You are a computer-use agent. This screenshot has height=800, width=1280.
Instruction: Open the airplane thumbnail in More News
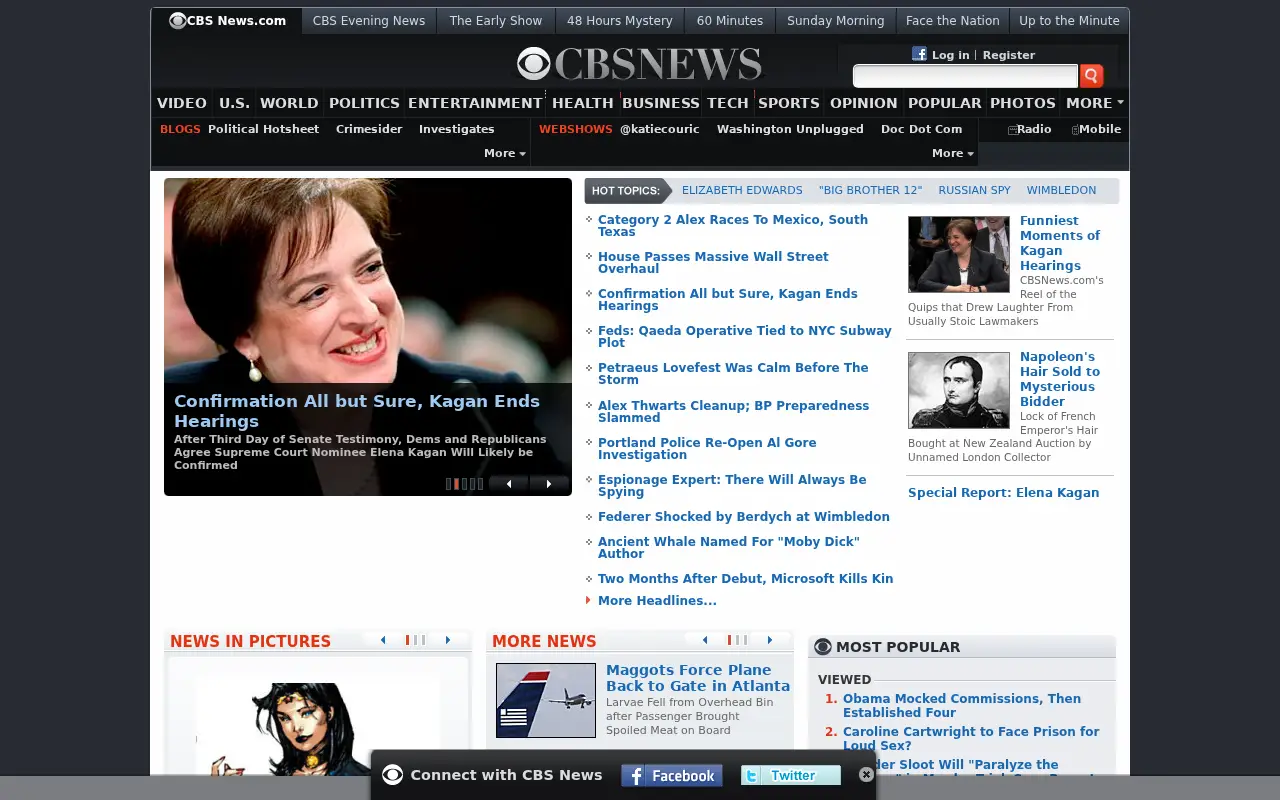coord(546,700)
